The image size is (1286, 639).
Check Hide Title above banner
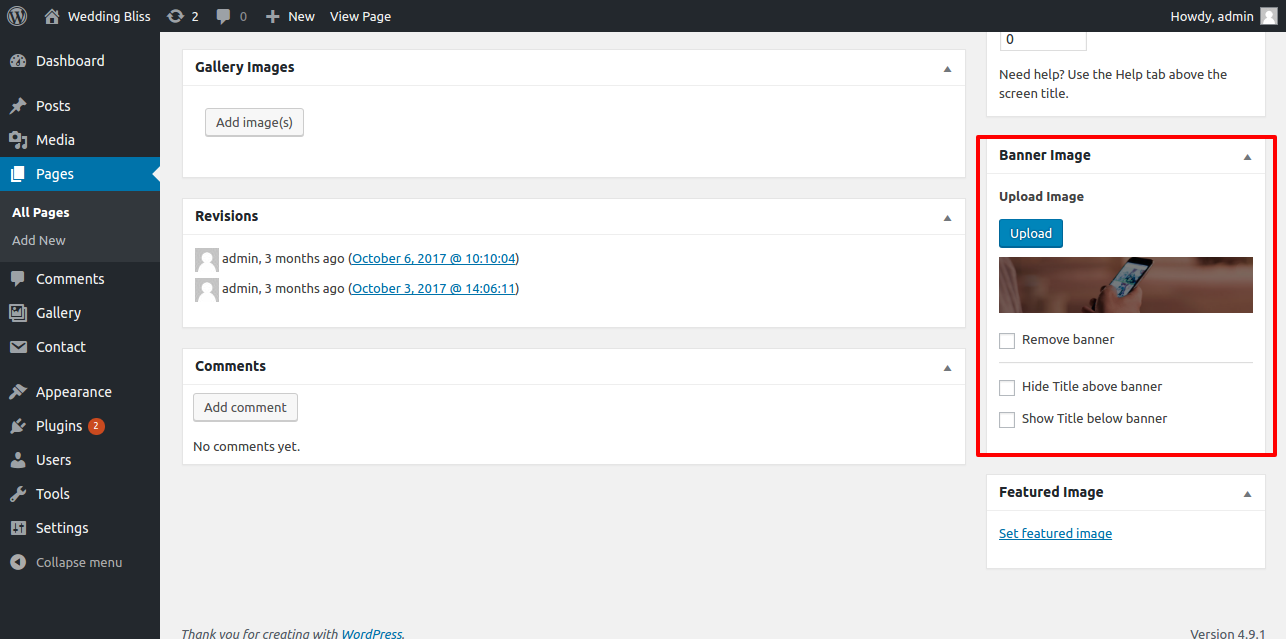(x=1007, y=388)
